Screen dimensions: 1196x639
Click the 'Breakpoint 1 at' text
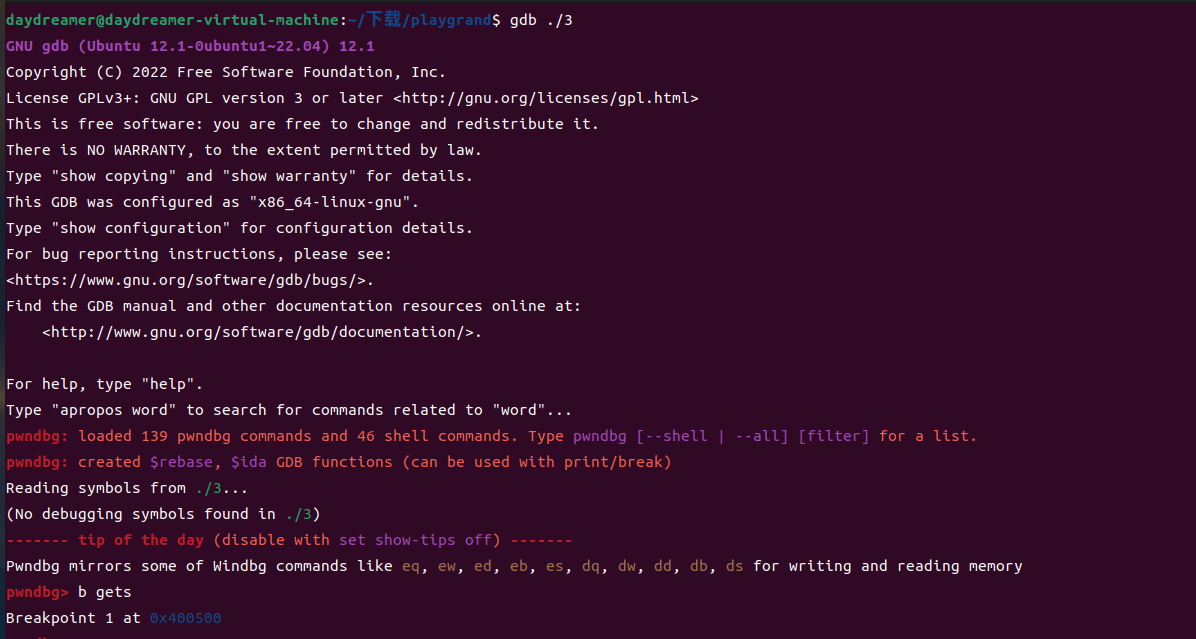point(73,618)
